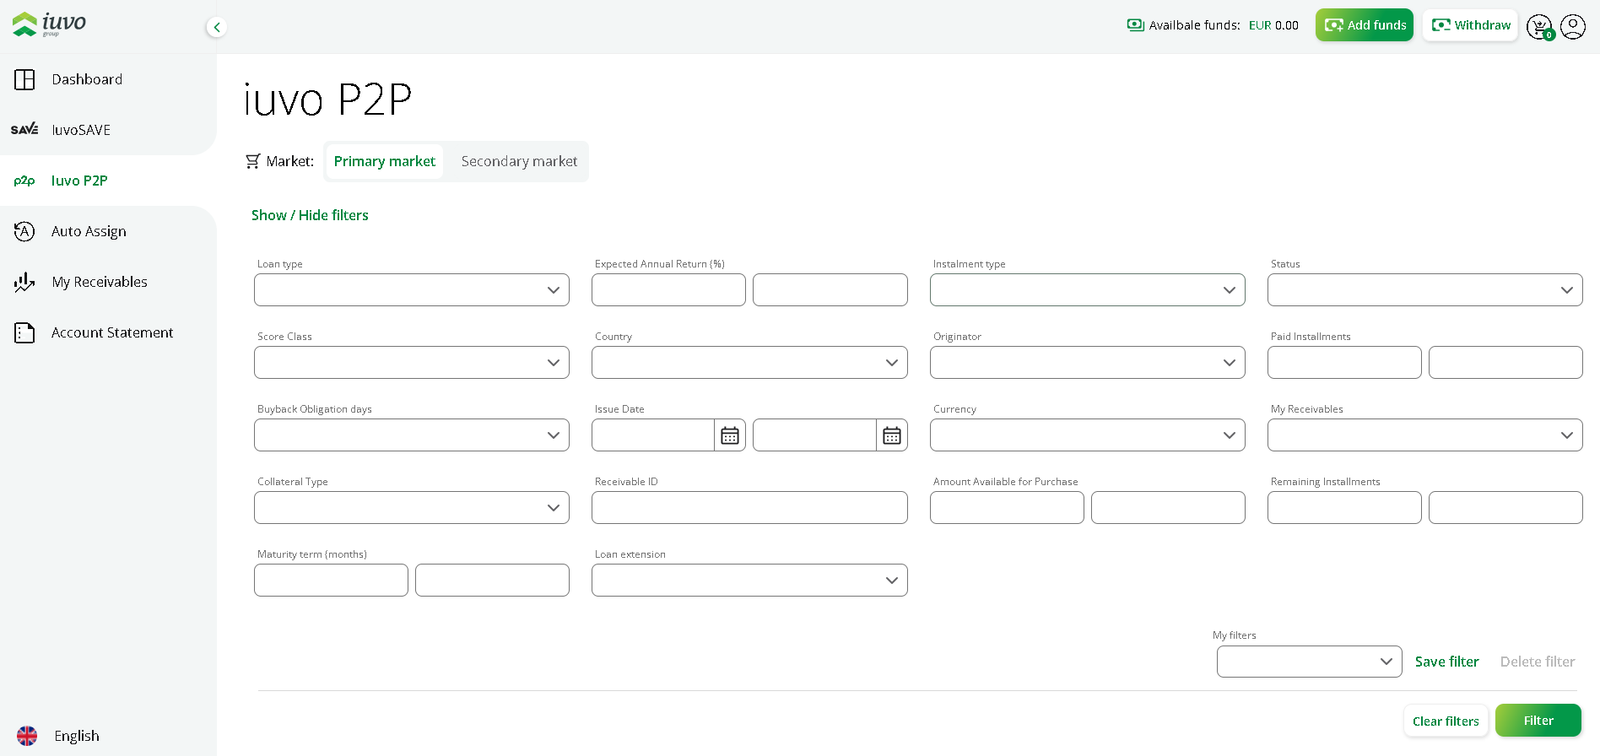Click the Issue Date end text field

tap(815, 435)
